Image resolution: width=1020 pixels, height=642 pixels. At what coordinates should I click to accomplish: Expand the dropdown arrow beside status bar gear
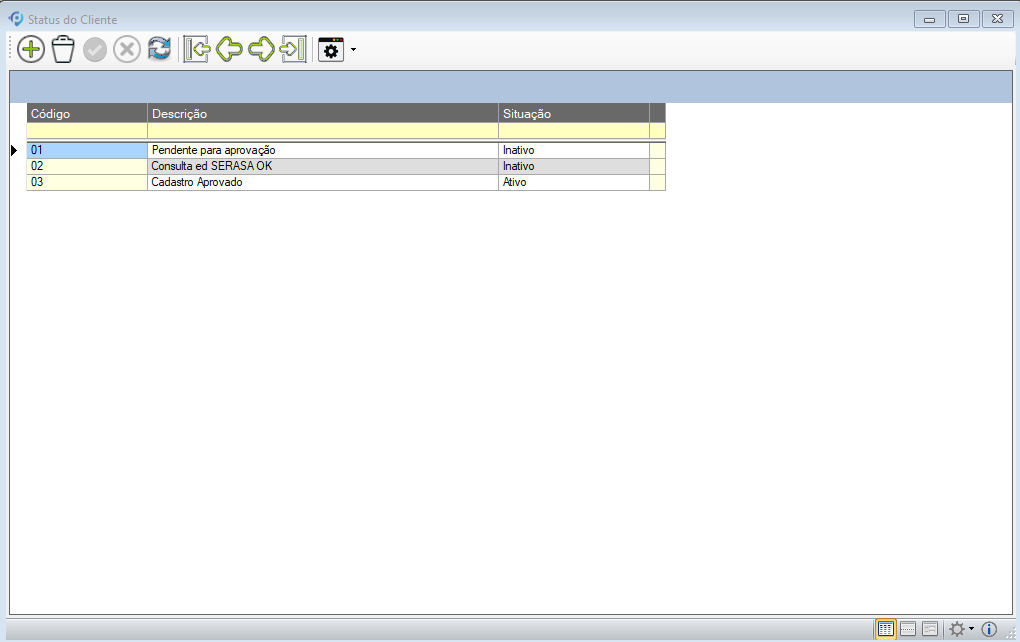pos(971,629)
